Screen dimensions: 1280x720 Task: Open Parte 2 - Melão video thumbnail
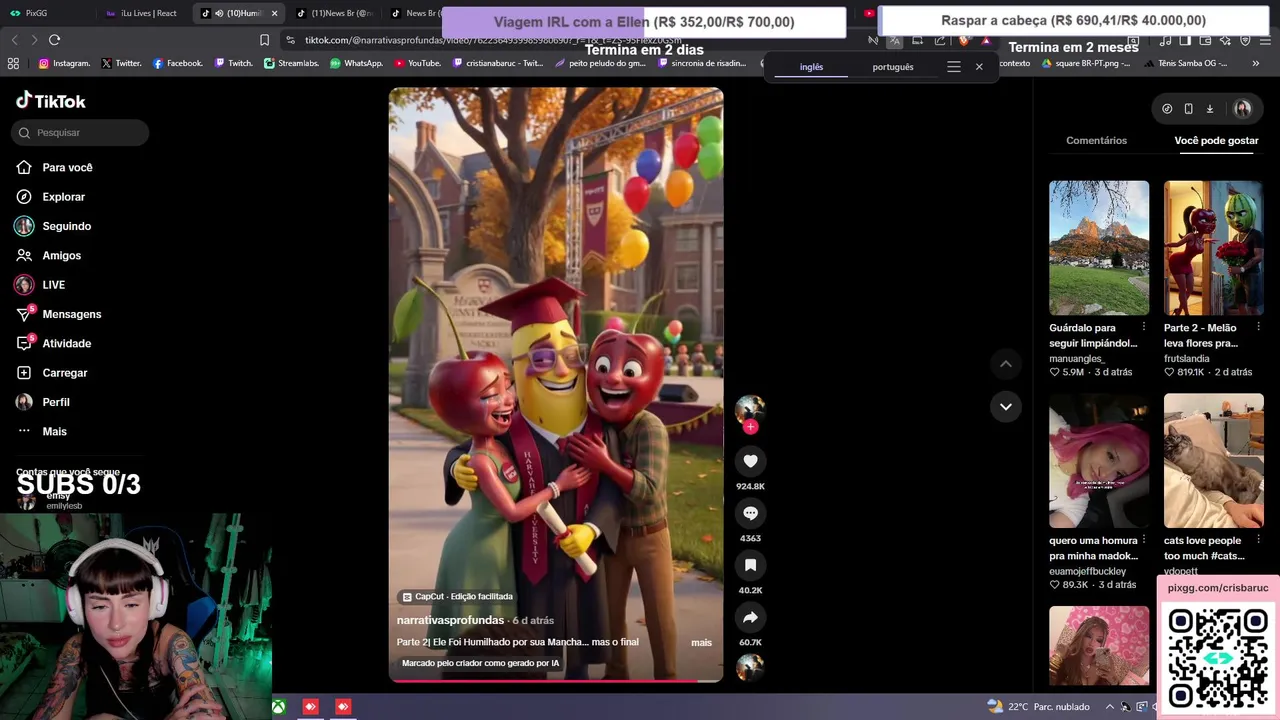tap(1213, 248)
